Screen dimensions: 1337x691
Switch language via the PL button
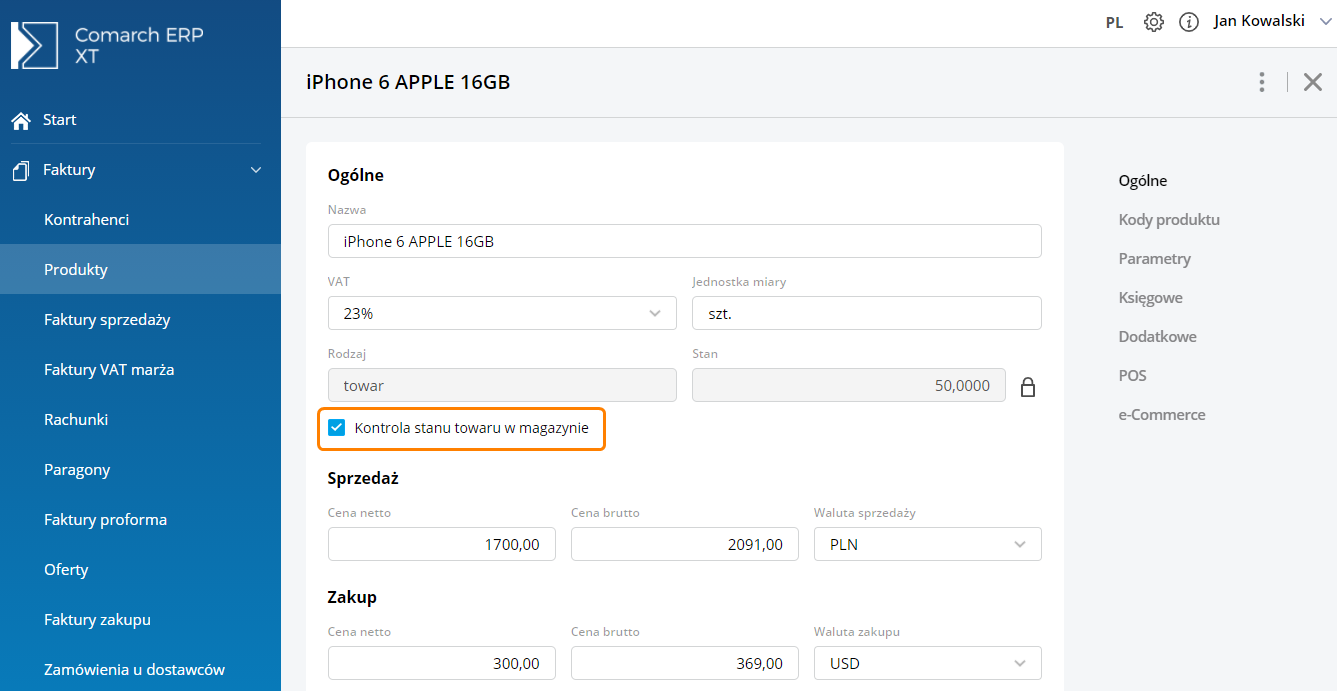pos(1114,22)
